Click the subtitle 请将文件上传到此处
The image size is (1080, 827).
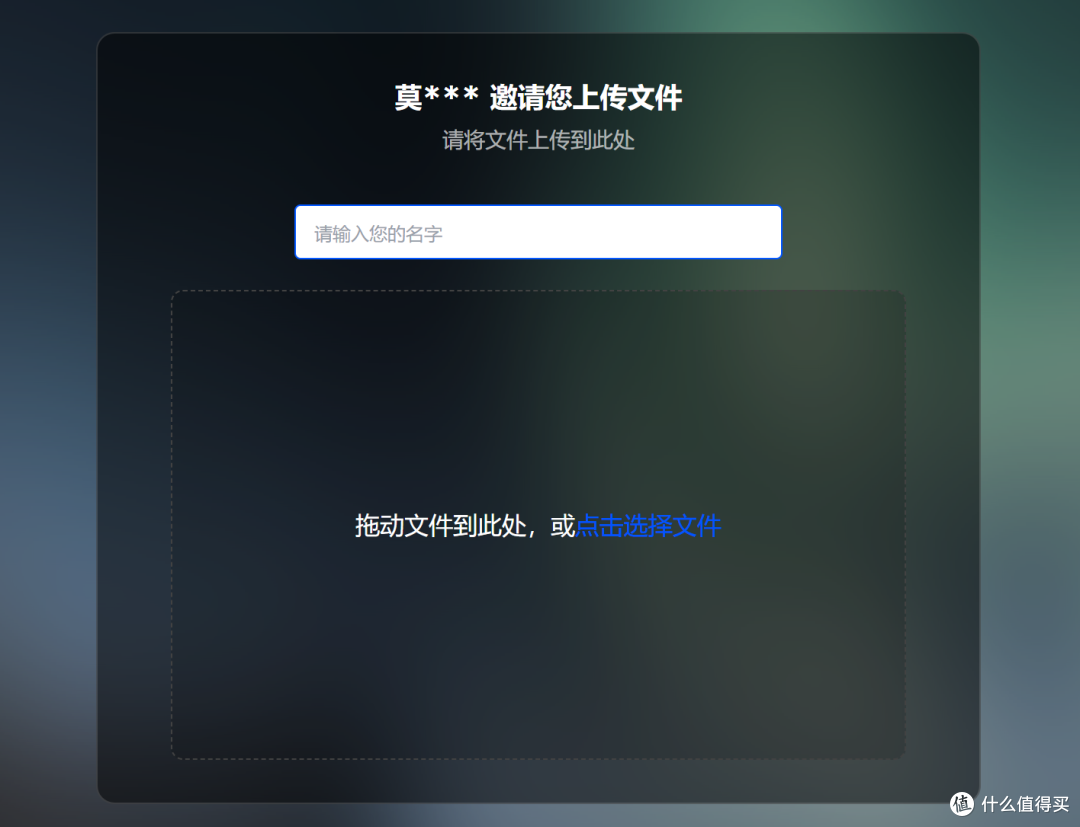538,140
